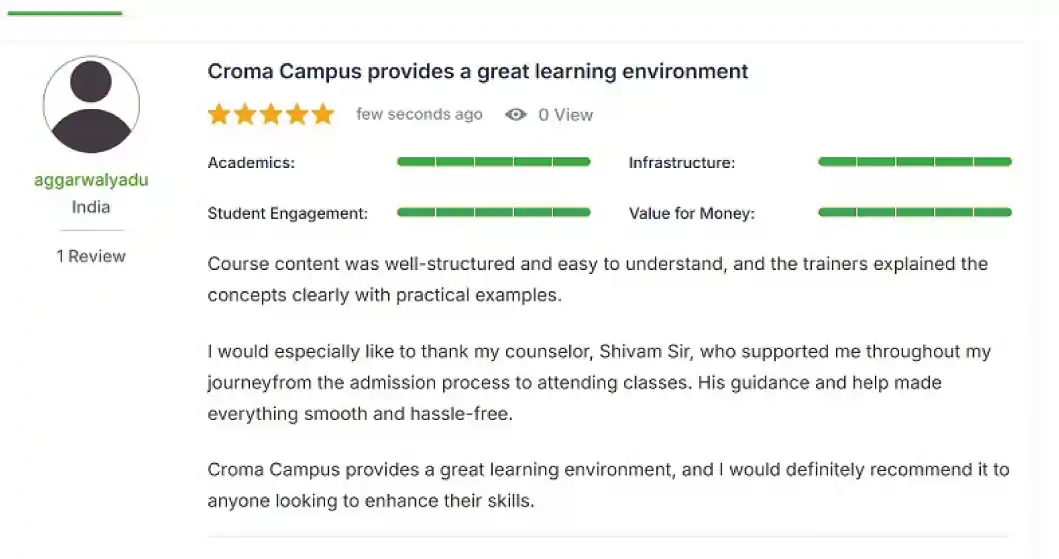This screenshot has width=1059, height=559.
Task: Click the second gold rating star
Action: tap(245, 114)
